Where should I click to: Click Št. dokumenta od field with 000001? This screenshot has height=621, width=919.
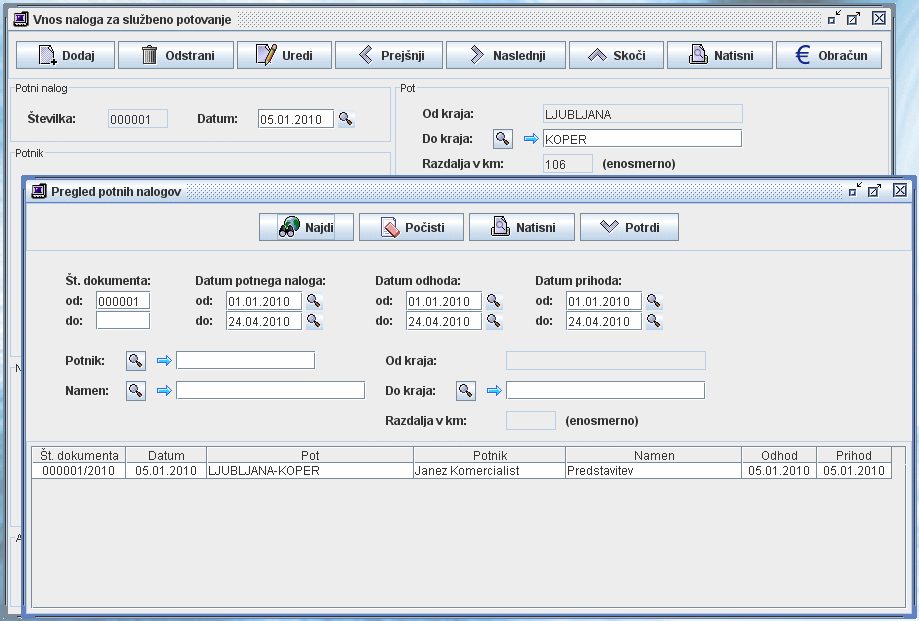123,301
